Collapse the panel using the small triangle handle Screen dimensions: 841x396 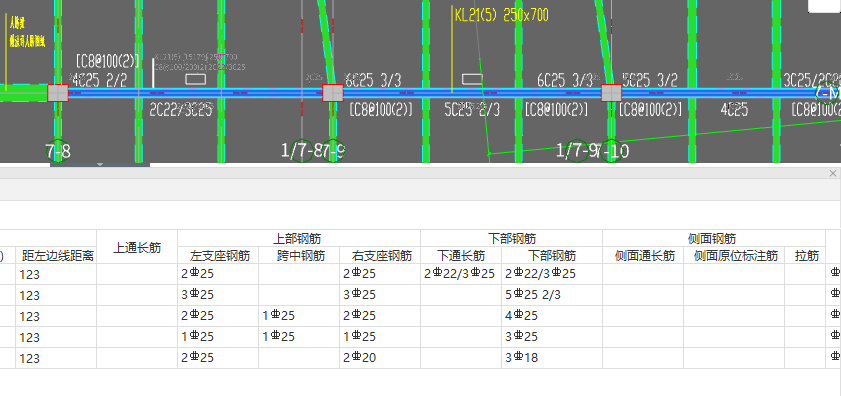pyautogui.click(x=100, y=164)
